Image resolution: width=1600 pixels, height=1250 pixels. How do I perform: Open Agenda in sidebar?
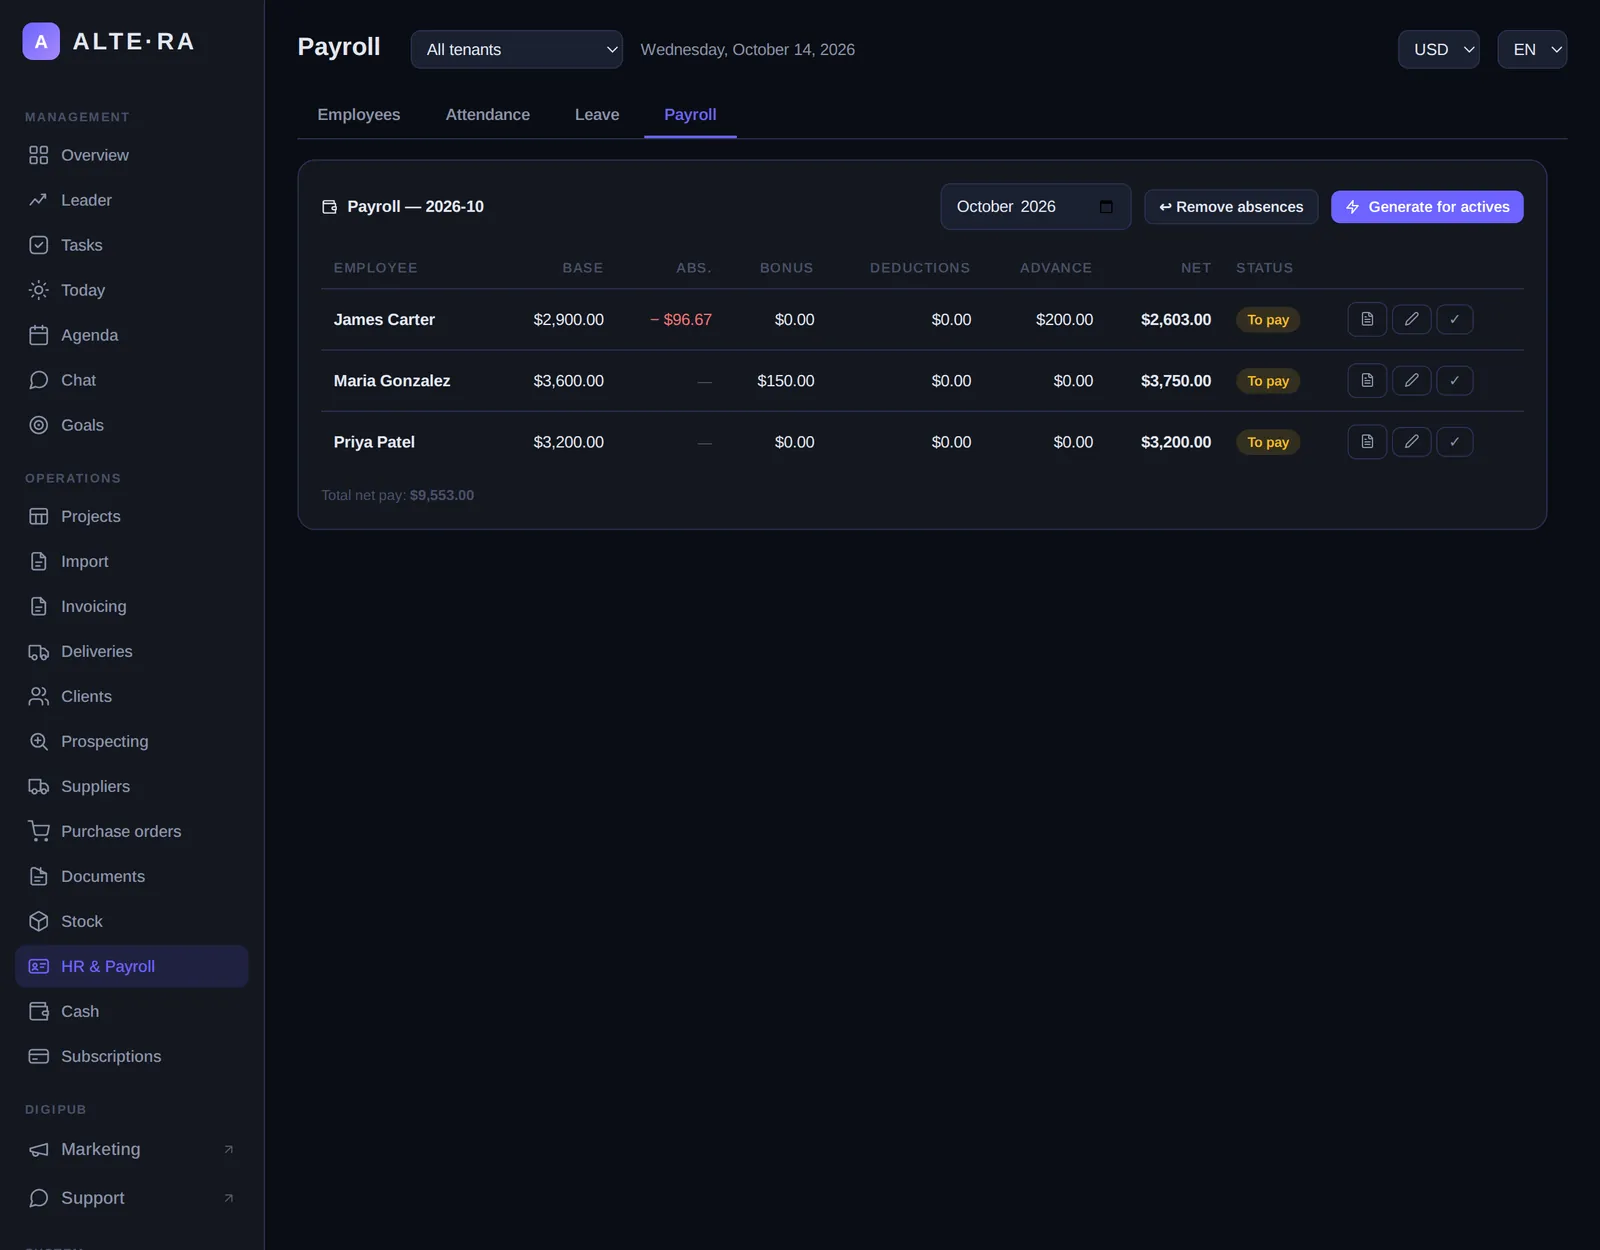tap(132, 335)
